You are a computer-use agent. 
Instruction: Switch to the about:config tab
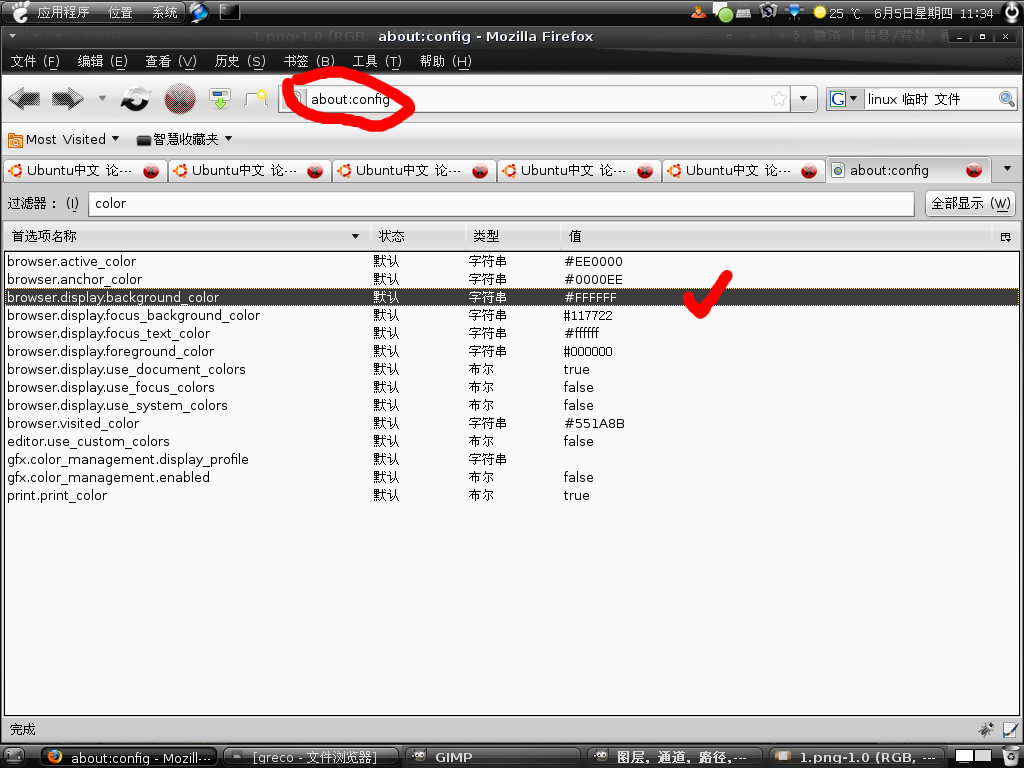point(908,170)
